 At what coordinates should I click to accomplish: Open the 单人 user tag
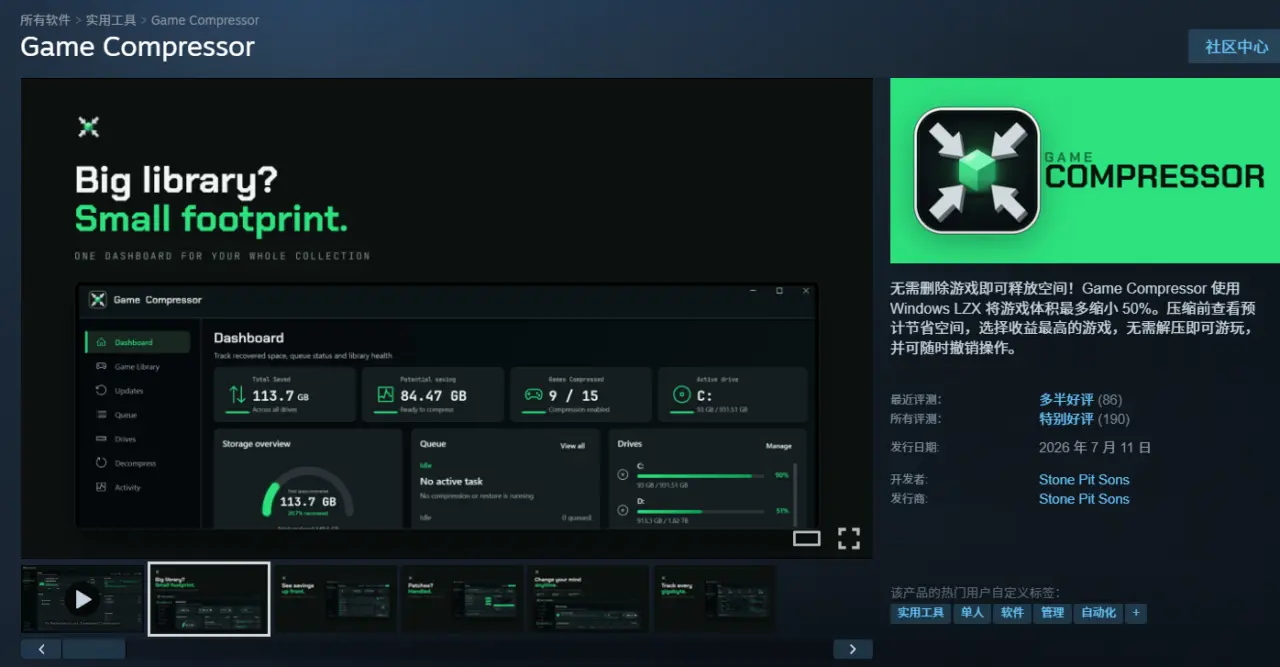click(x=972, y=613)
